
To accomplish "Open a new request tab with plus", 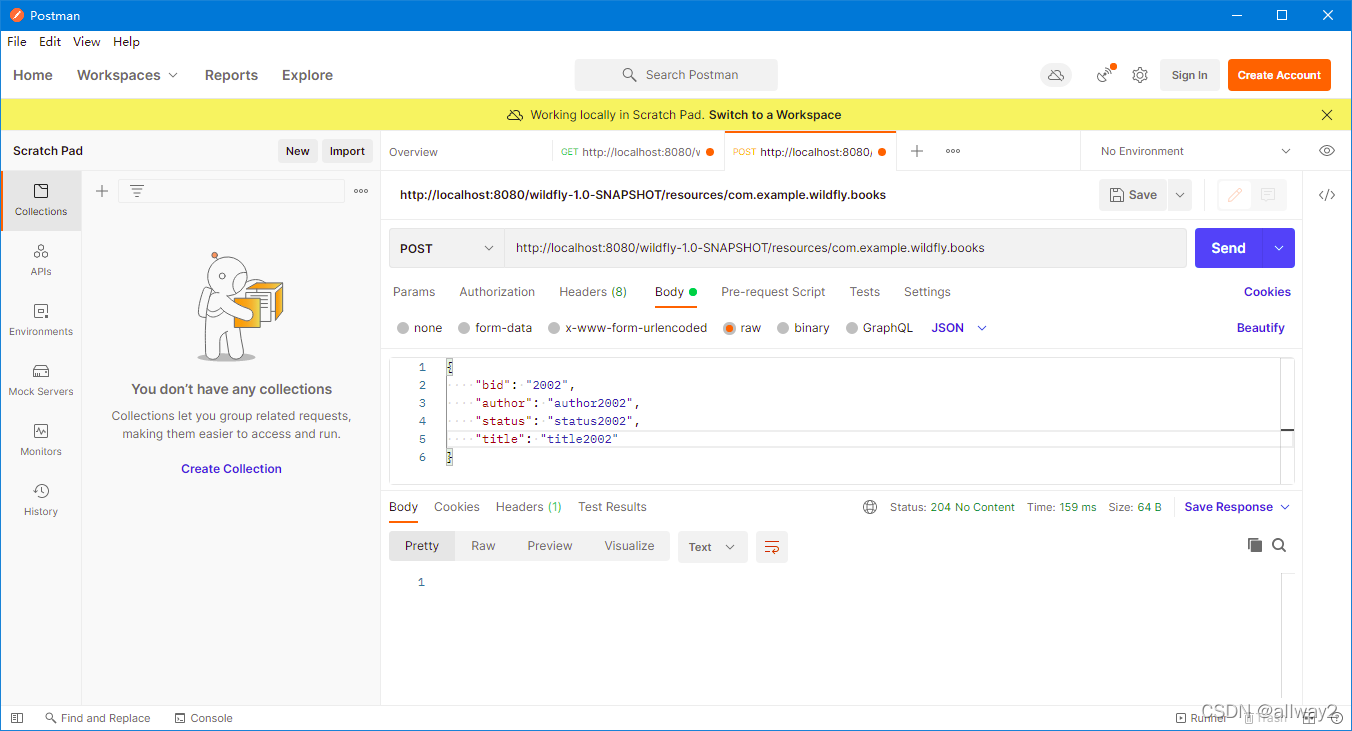I will 917,151.
